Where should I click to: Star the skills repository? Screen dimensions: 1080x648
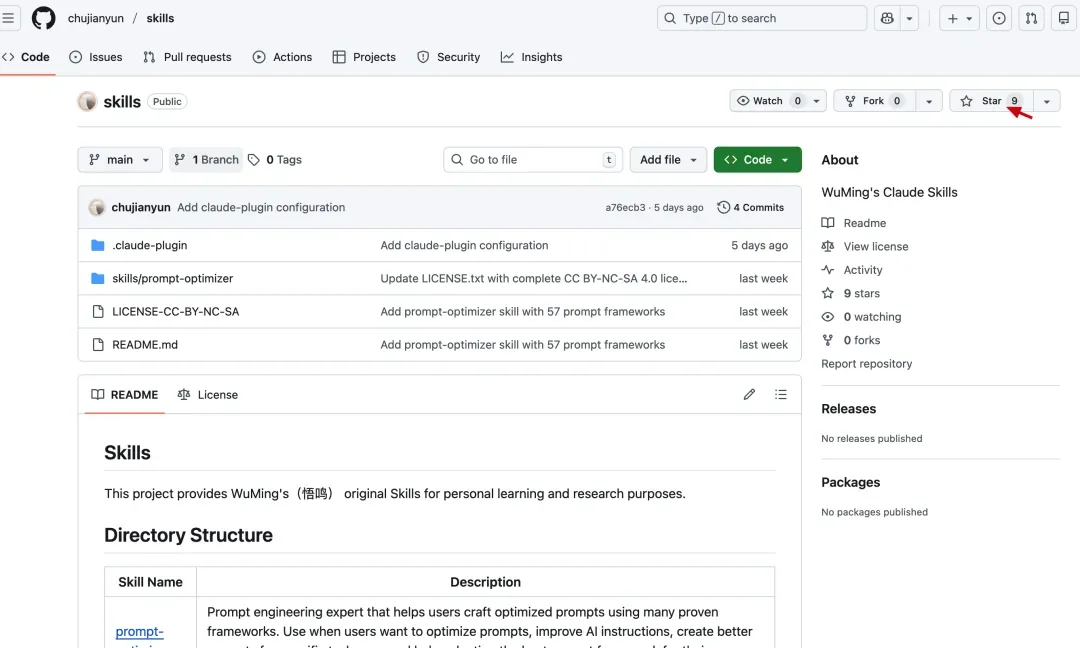982,101
